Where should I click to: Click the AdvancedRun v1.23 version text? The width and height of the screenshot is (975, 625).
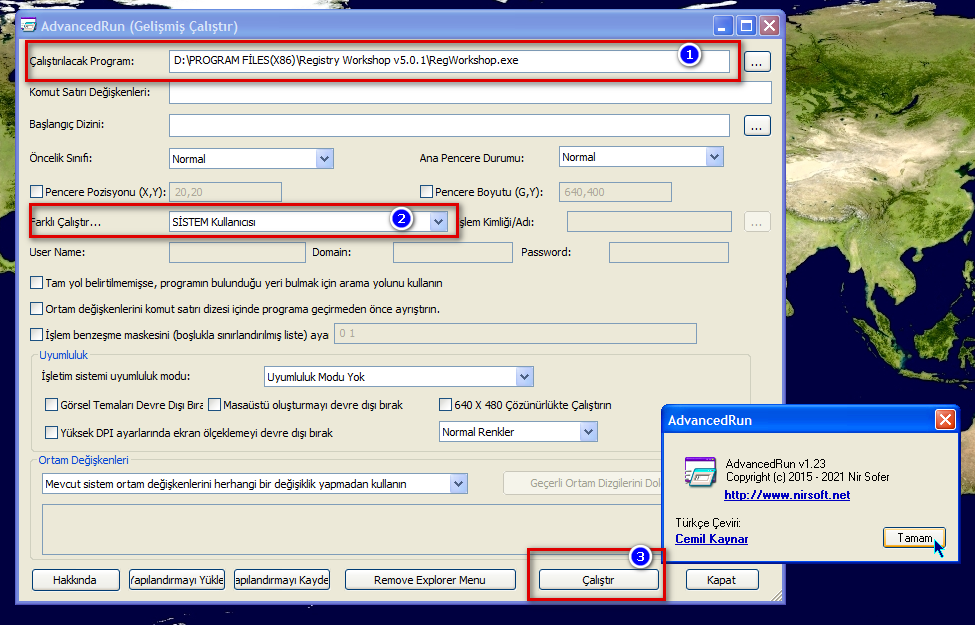tap(775, 463)
